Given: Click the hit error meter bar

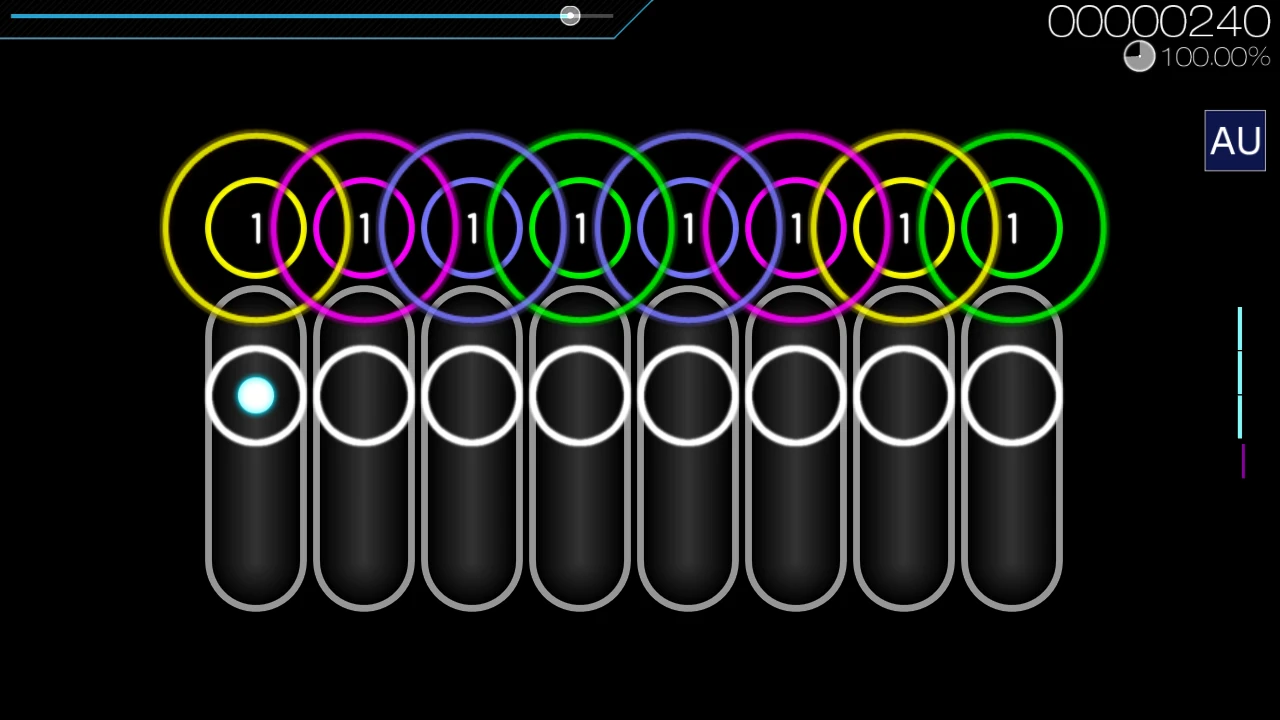Looking at the screenshot, I should click(x=1240, y=390).
